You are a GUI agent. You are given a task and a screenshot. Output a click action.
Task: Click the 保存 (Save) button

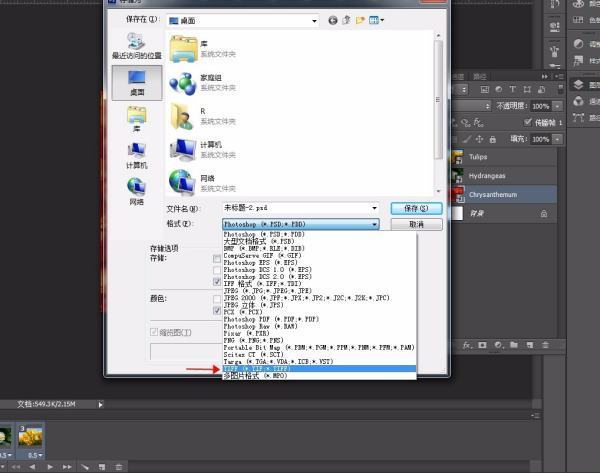pyautogui.click(x=416, y=208)
